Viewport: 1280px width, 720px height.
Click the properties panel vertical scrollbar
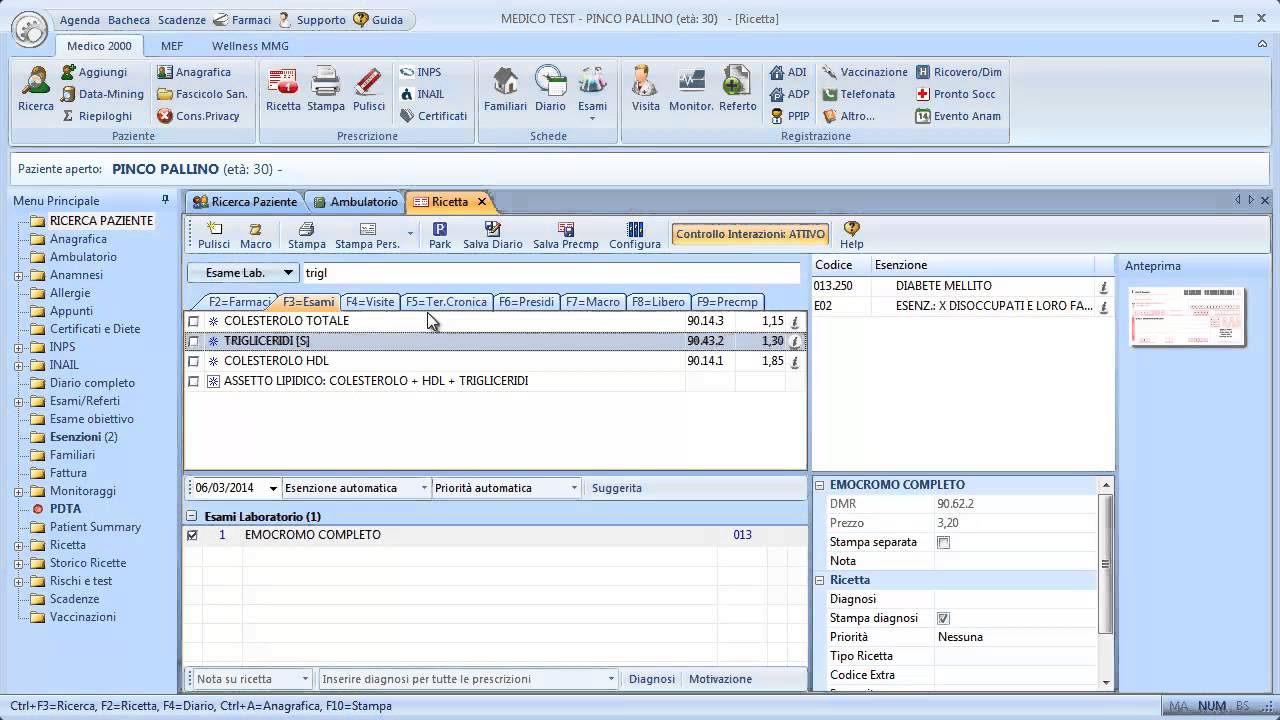point(1105,562)
